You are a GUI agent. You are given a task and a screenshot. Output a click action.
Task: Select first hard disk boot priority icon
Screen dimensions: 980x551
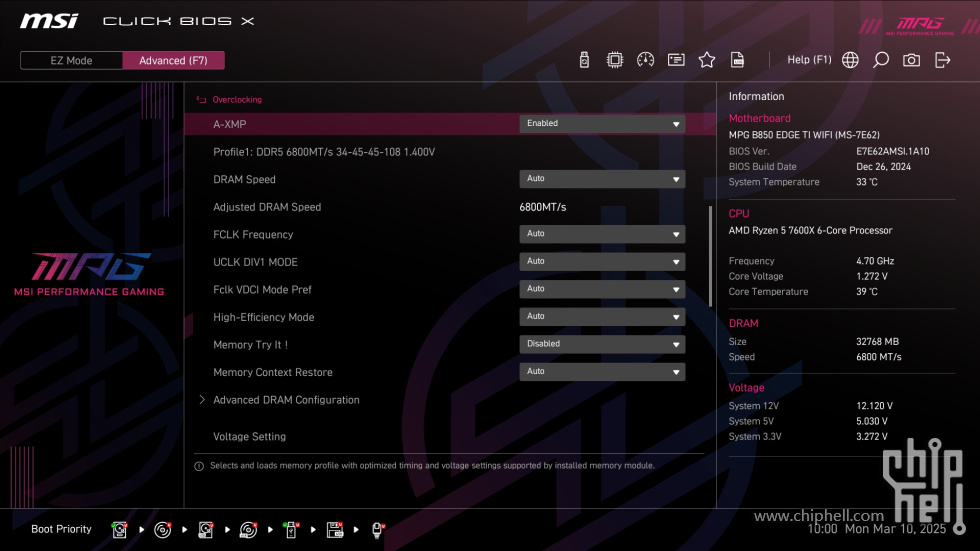coord(119,530)
